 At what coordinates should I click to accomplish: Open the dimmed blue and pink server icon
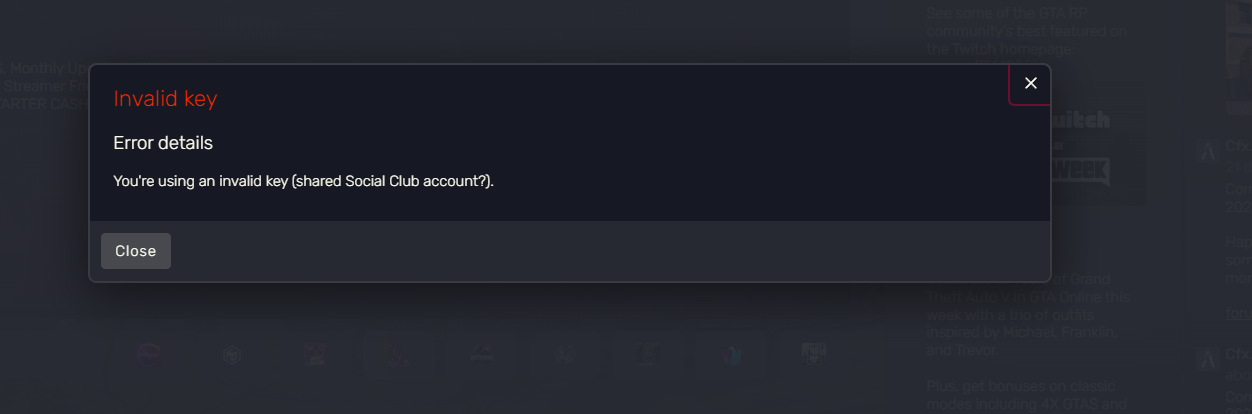pyautogui.click(x=731, y=354)
